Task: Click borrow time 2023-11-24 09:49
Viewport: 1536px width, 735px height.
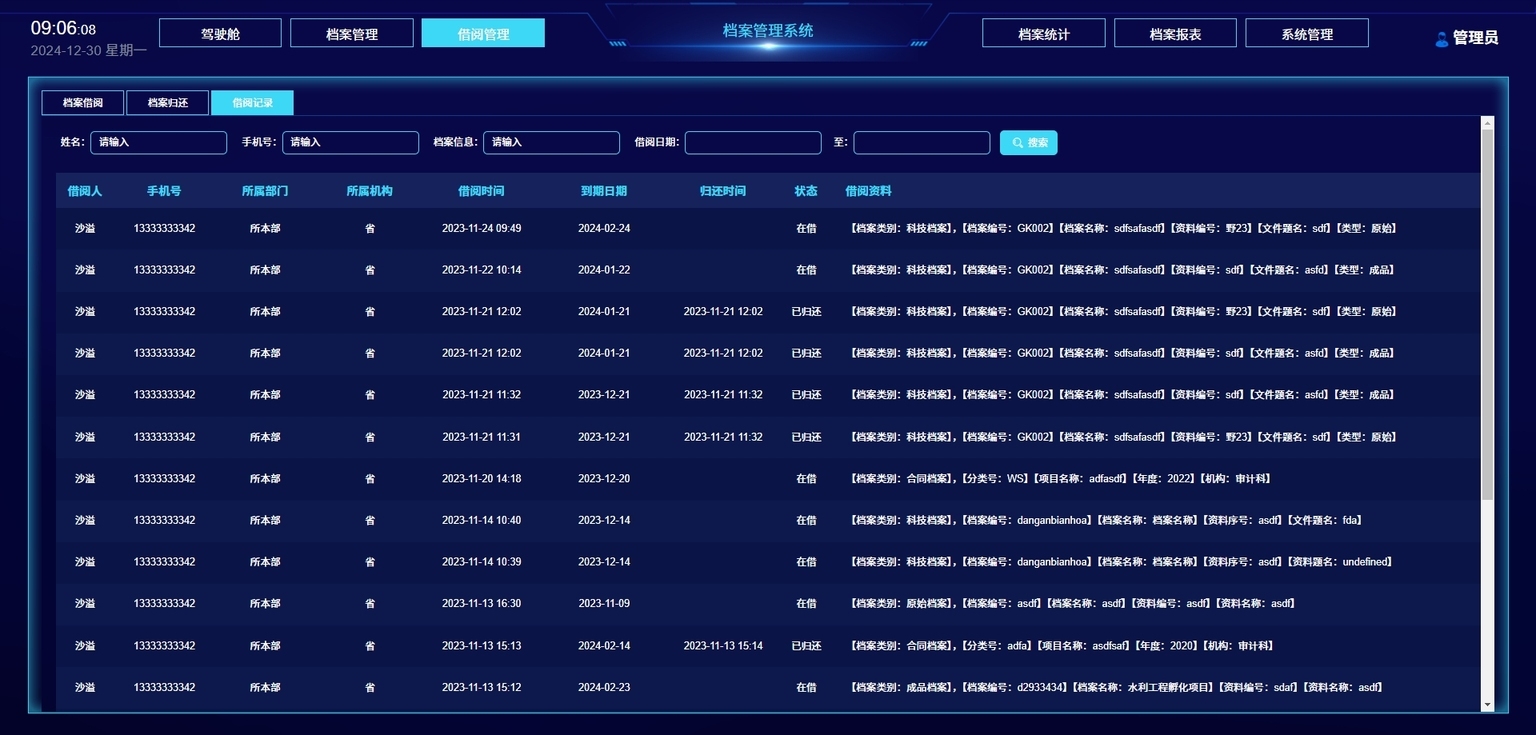Action: point(481,228)
